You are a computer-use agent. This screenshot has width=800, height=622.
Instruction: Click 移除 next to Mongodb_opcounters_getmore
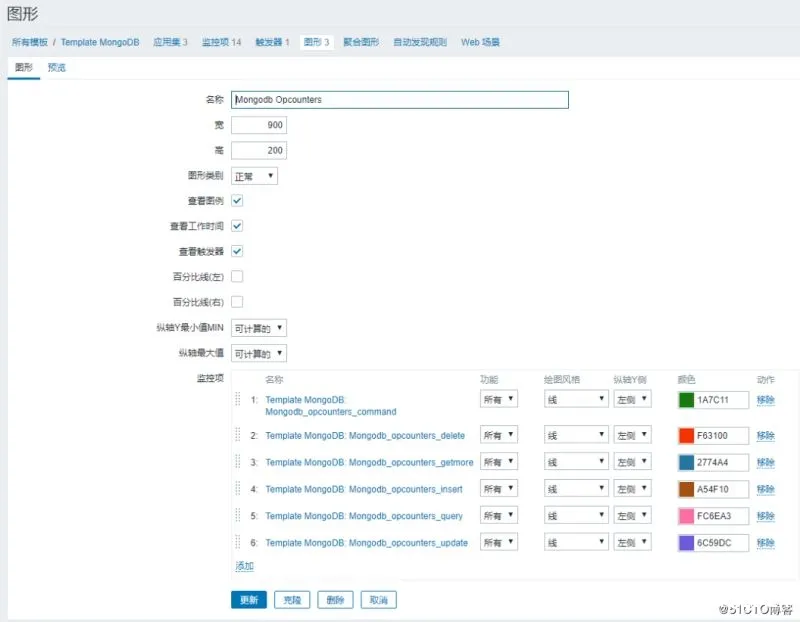click(x=764, y=461)
